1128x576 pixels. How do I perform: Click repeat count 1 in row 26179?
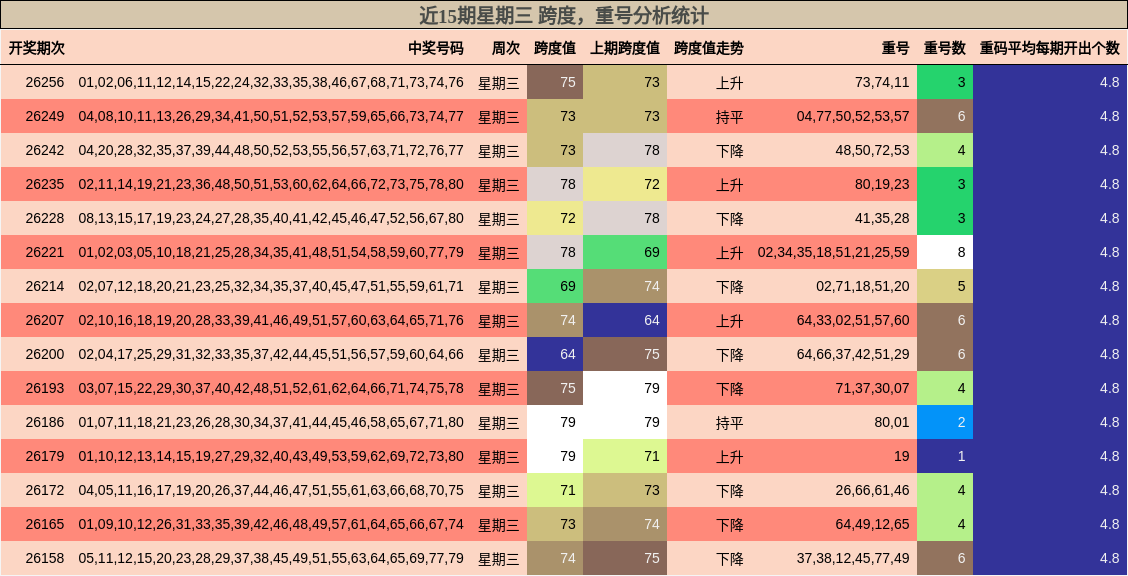pyautogui.click(x=945, y=457)
